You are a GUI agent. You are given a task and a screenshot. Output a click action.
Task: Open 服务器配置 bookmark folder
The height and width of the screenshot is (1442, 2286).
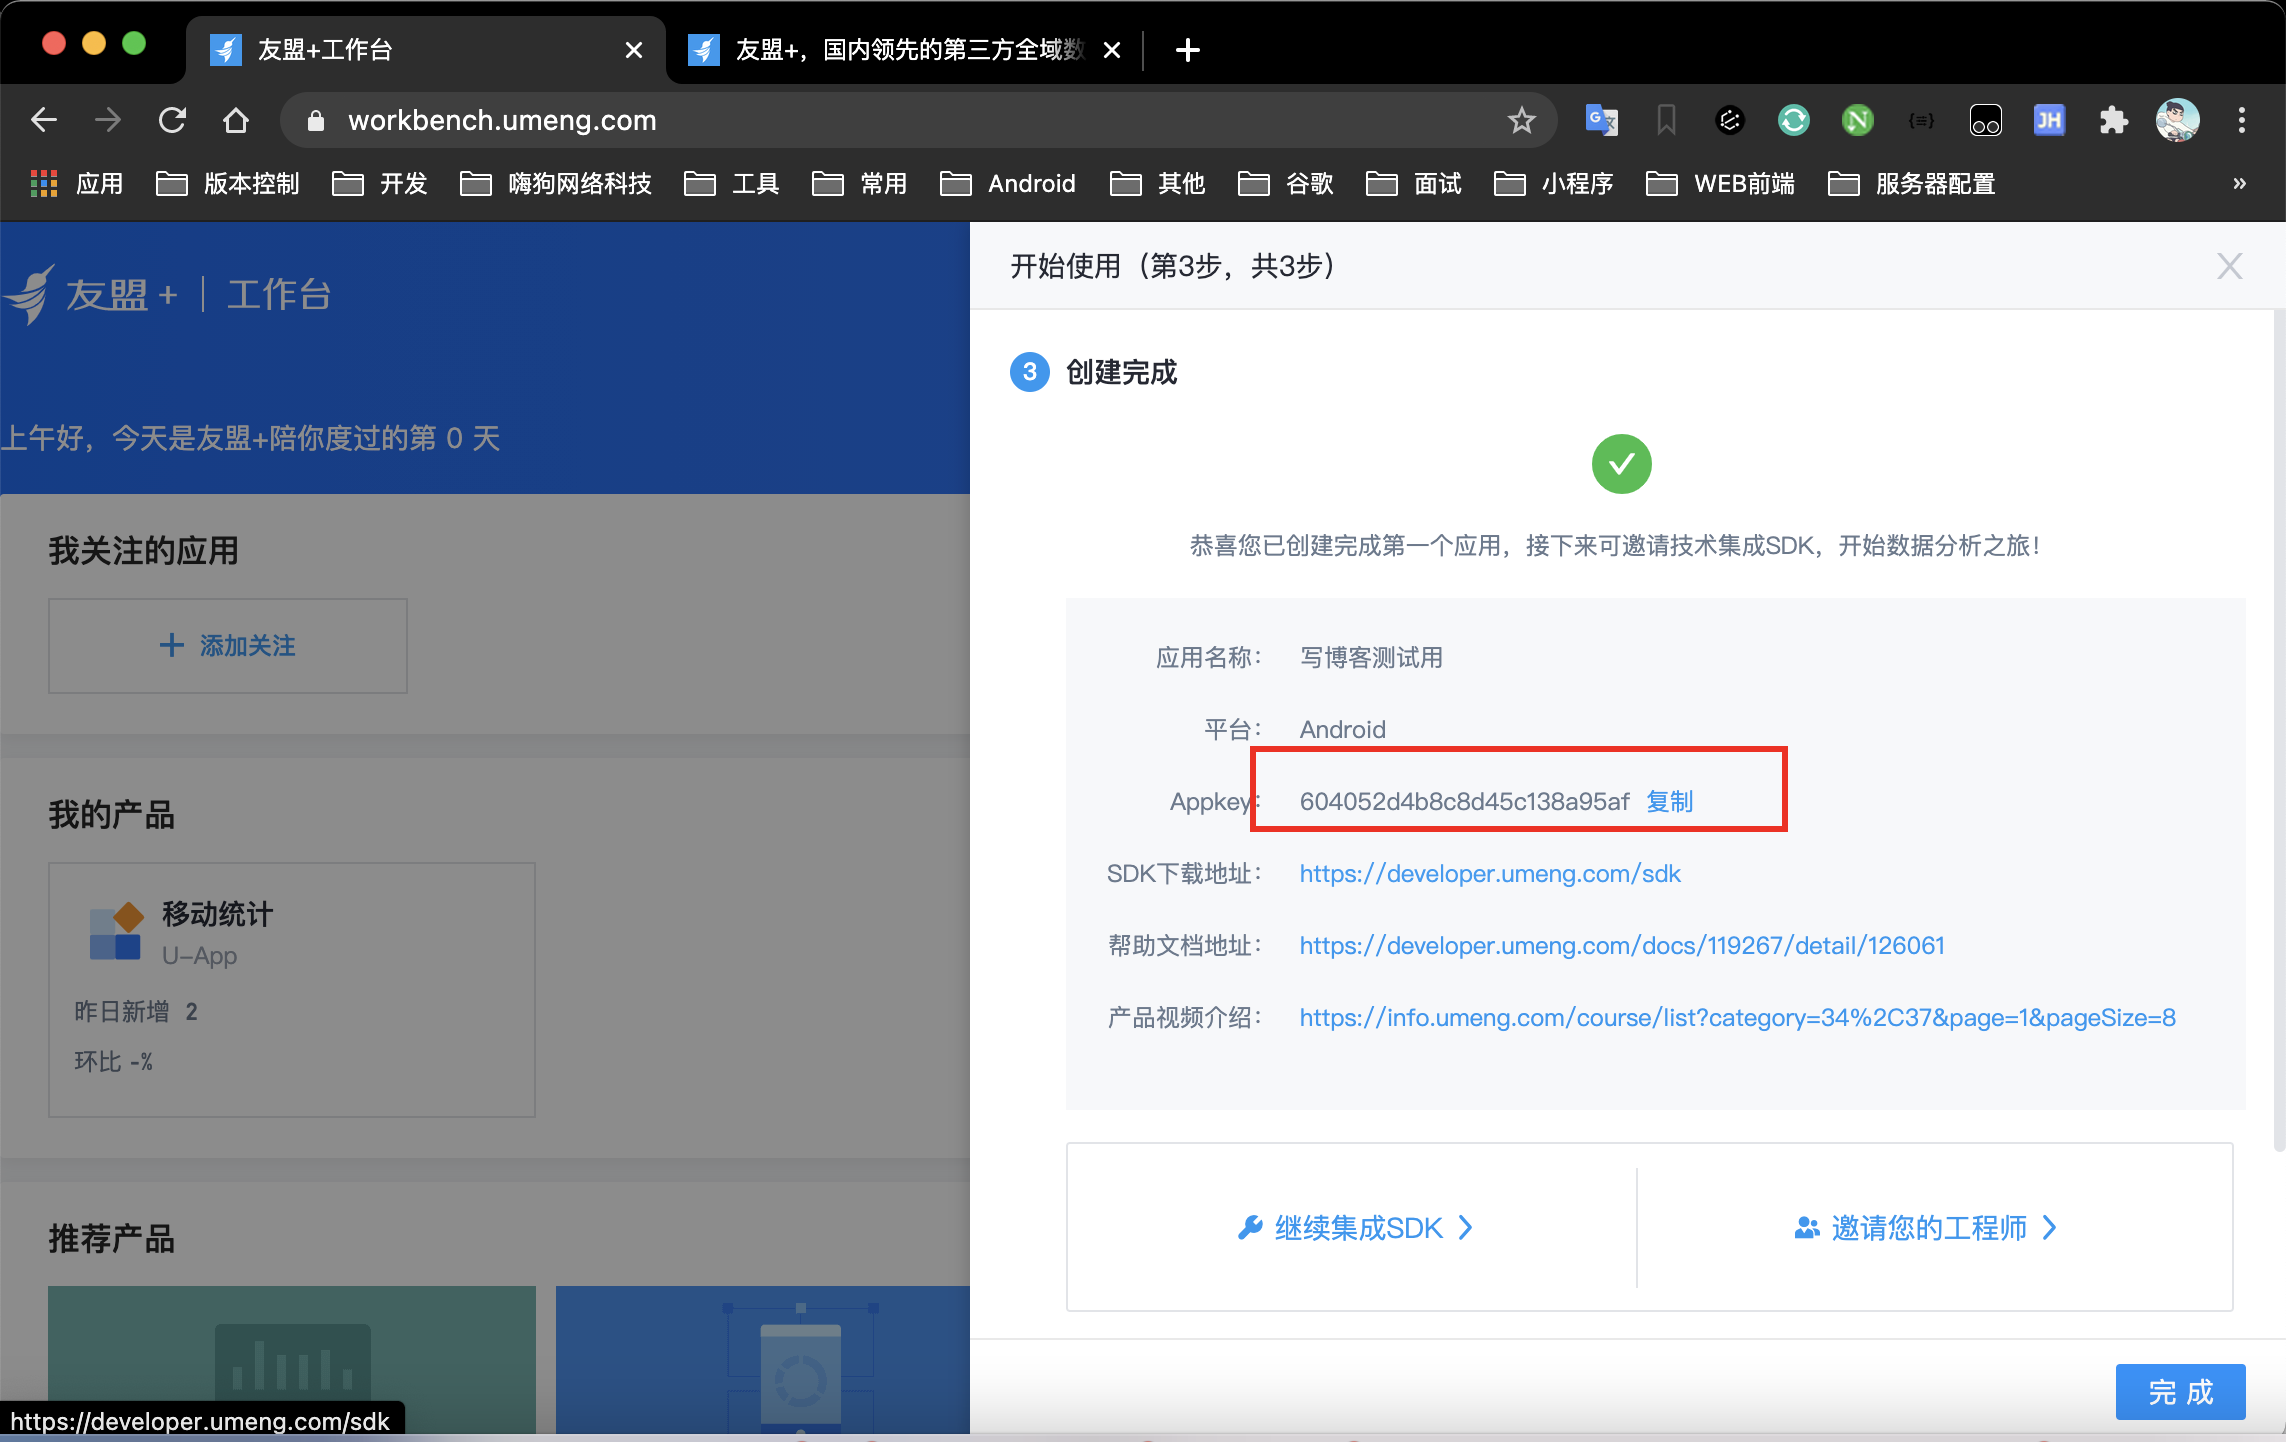[x=1912, y=184]
